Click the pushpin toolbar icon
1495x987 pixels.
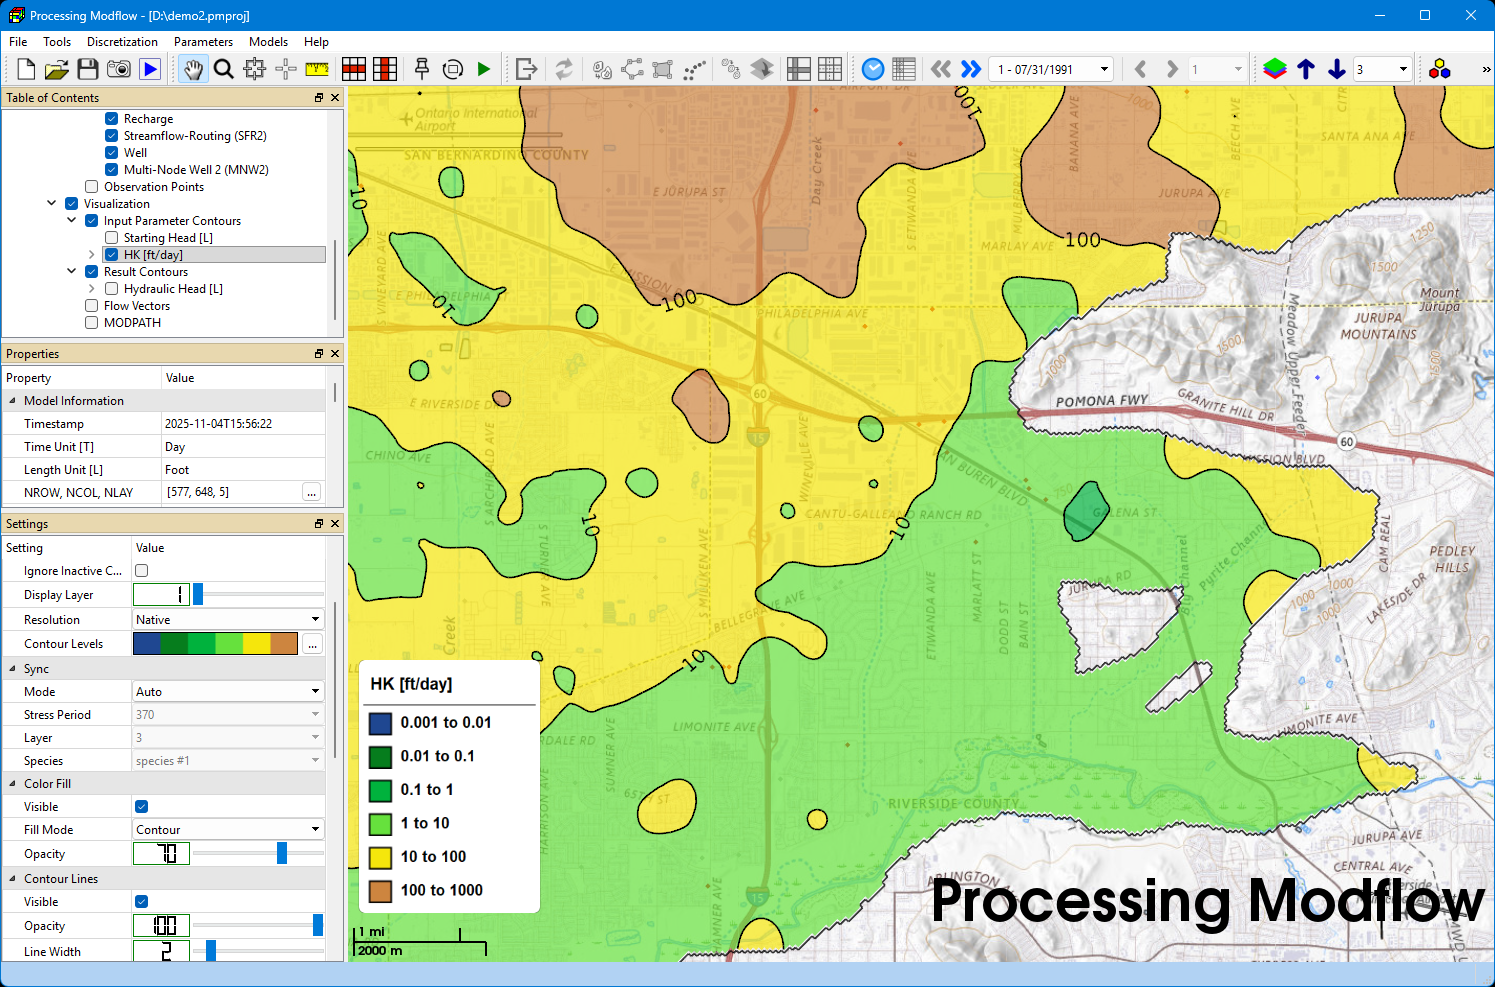422,69
